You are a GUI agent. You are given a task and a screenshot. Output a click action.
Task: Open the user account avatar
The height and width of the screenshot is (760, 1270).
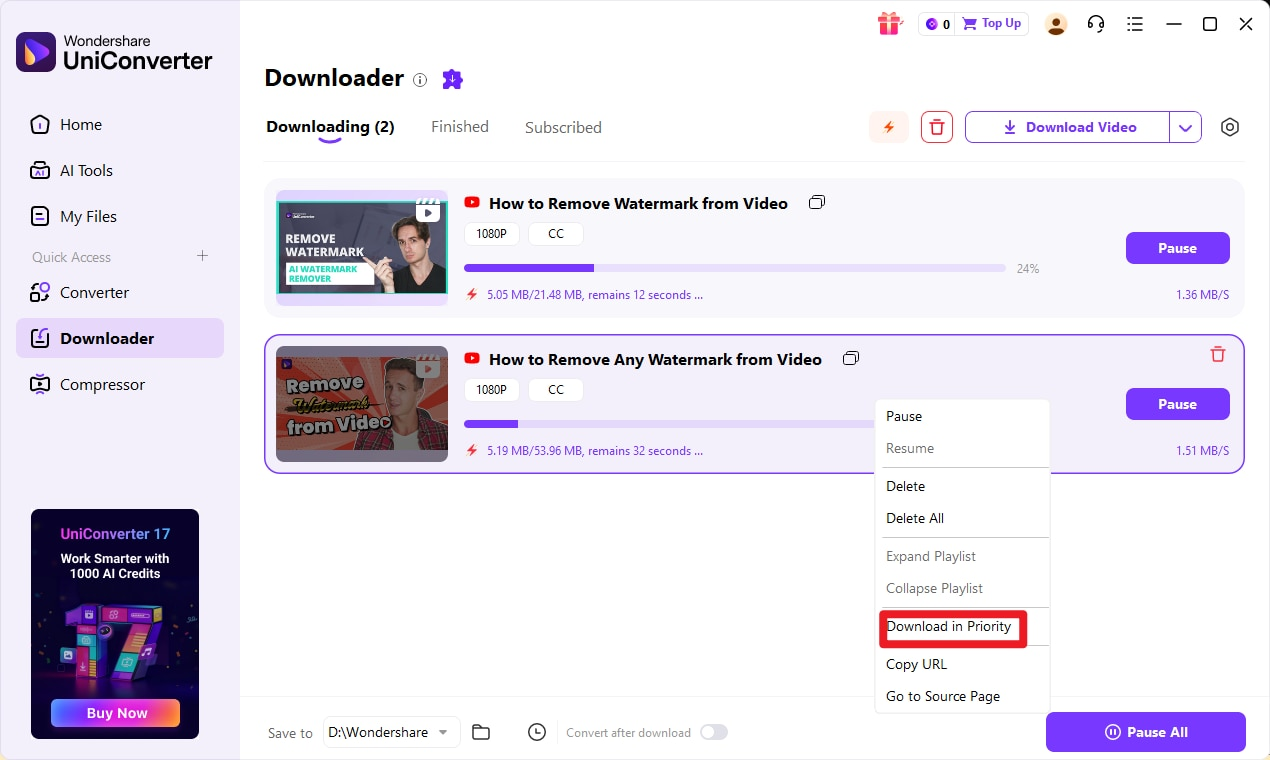[1056, 24]
